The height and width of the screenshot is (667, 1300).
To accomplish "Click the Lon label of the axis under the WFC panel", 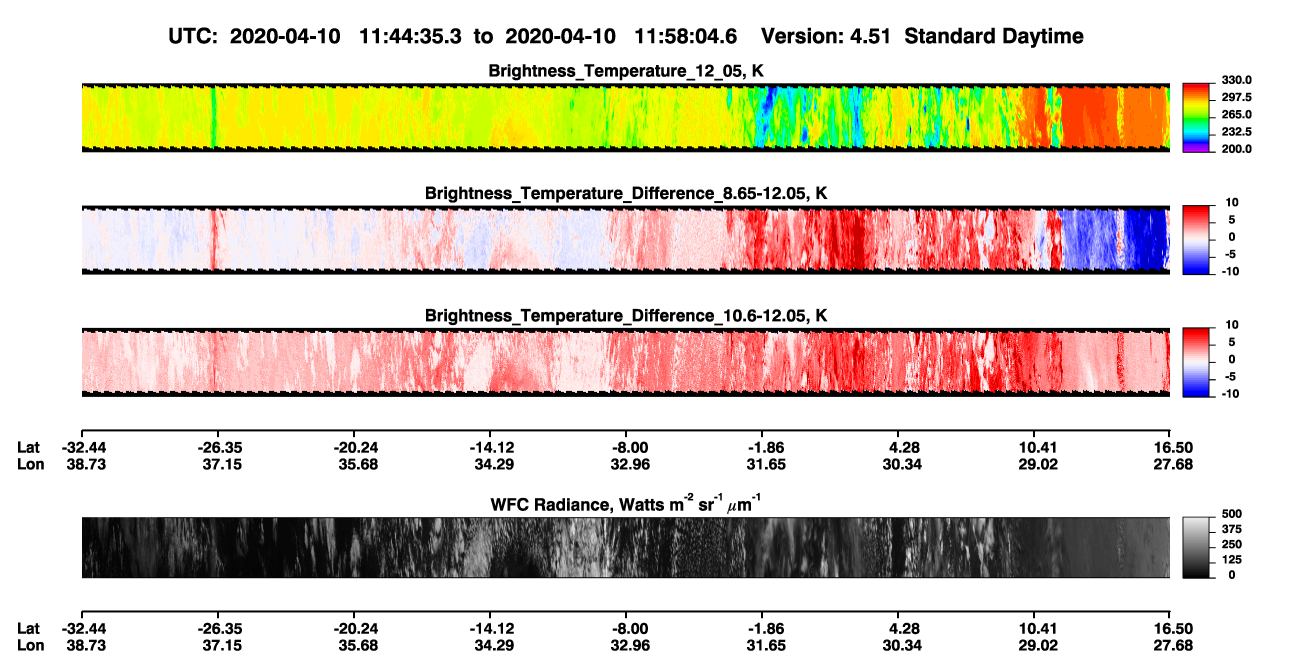I will point(30,645).
